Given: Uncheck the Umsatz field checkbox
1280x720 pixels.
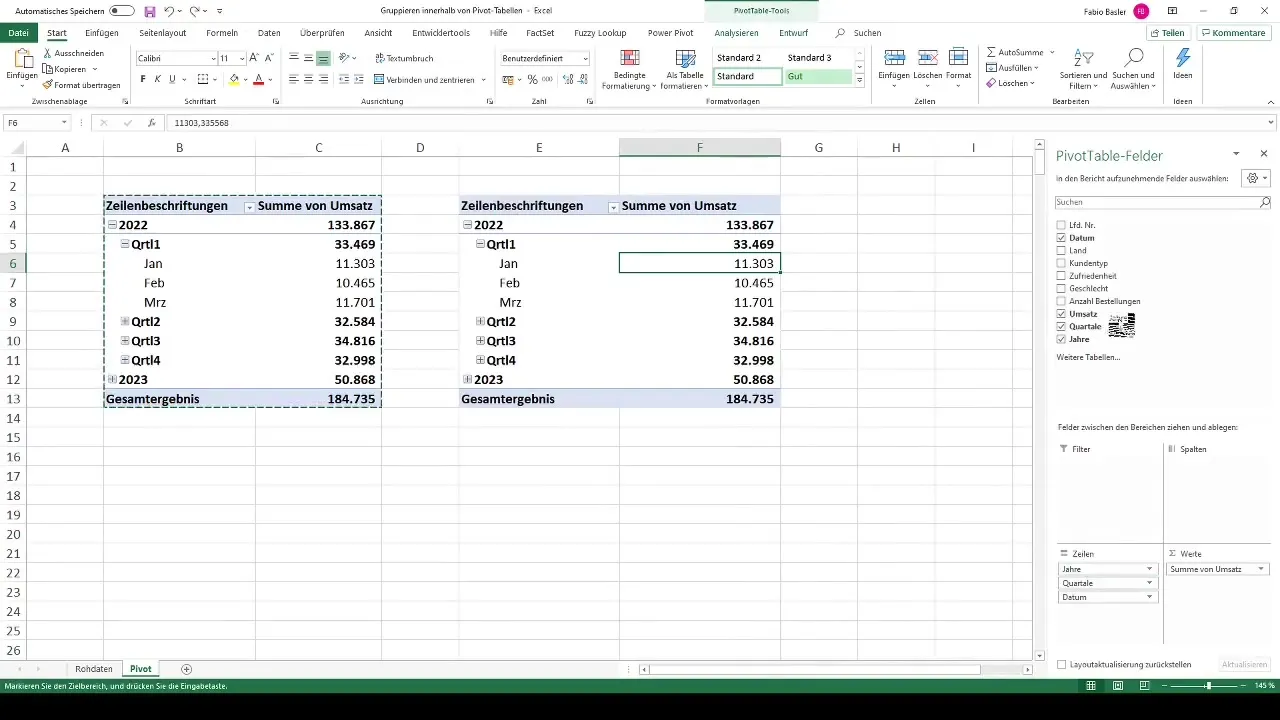Looking at the screenshot, I should 1062,314.
